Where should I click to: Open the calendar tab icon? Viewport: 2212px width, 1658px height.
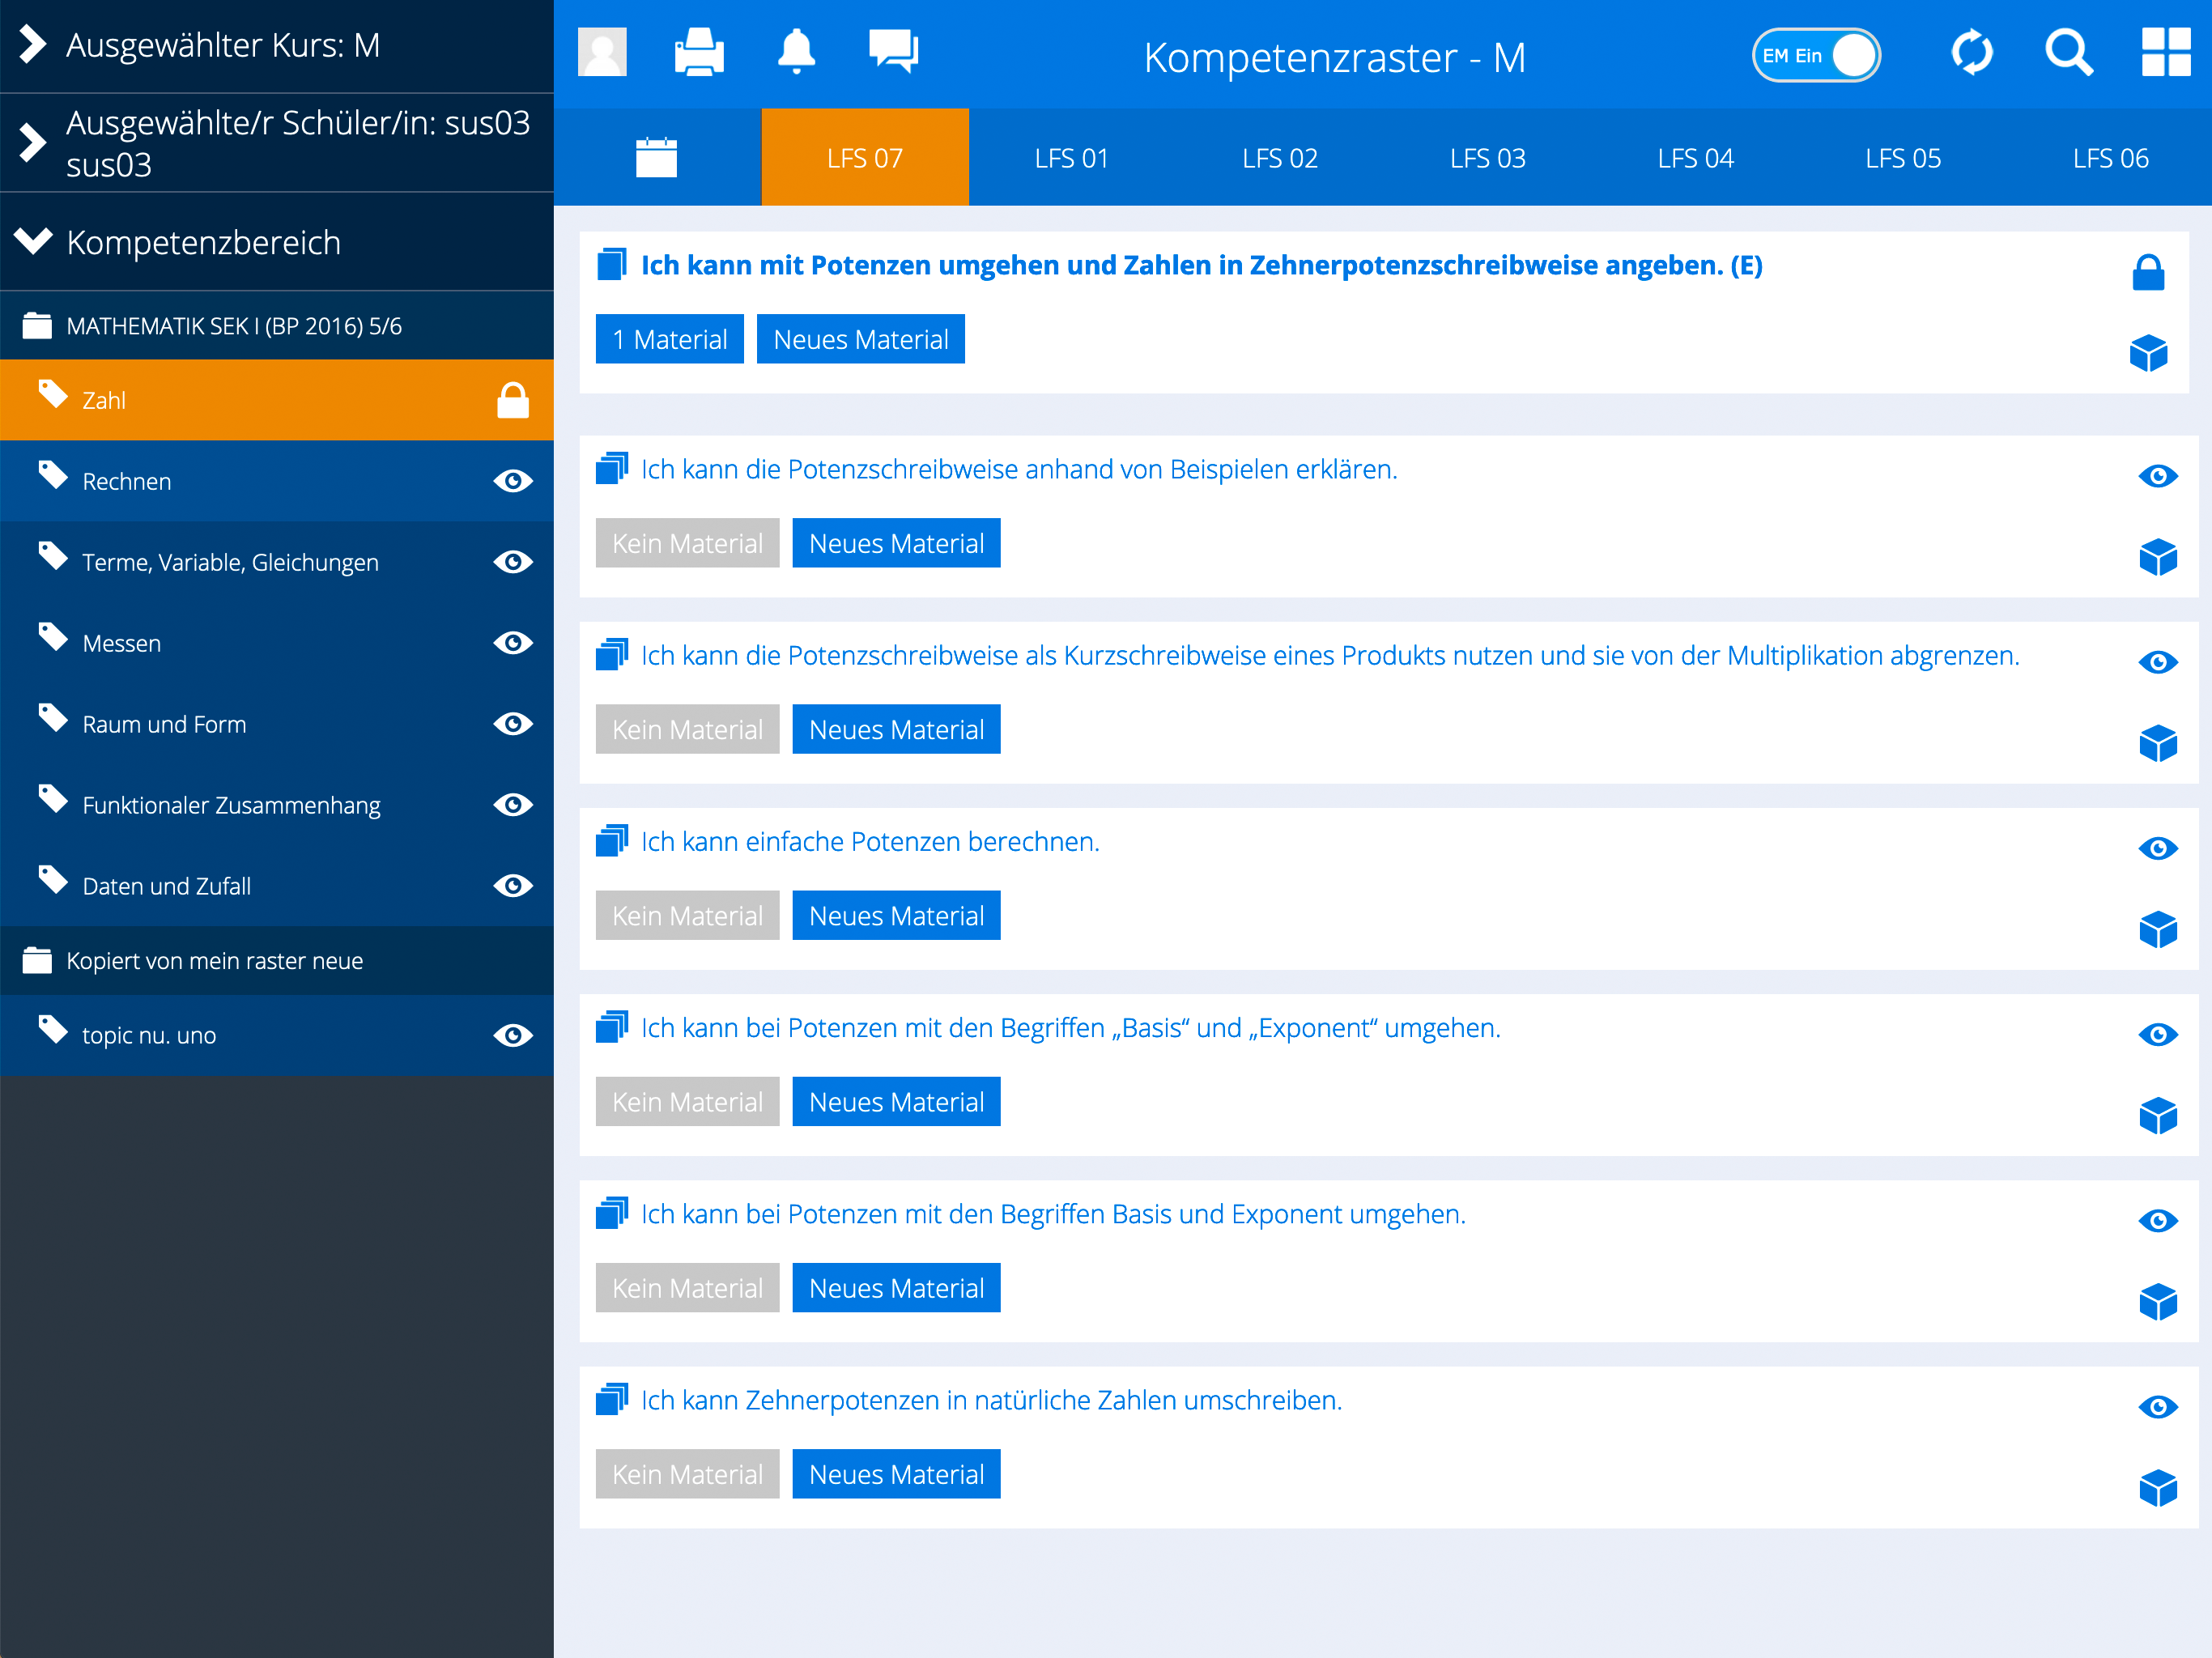(x=657, y=158)
